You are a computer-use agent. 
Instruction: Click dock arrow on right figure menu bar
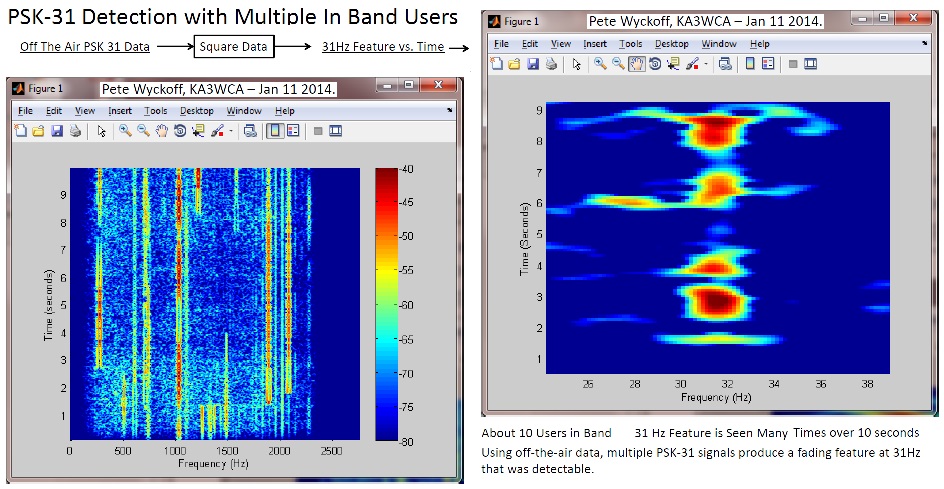tap(924, 44)
